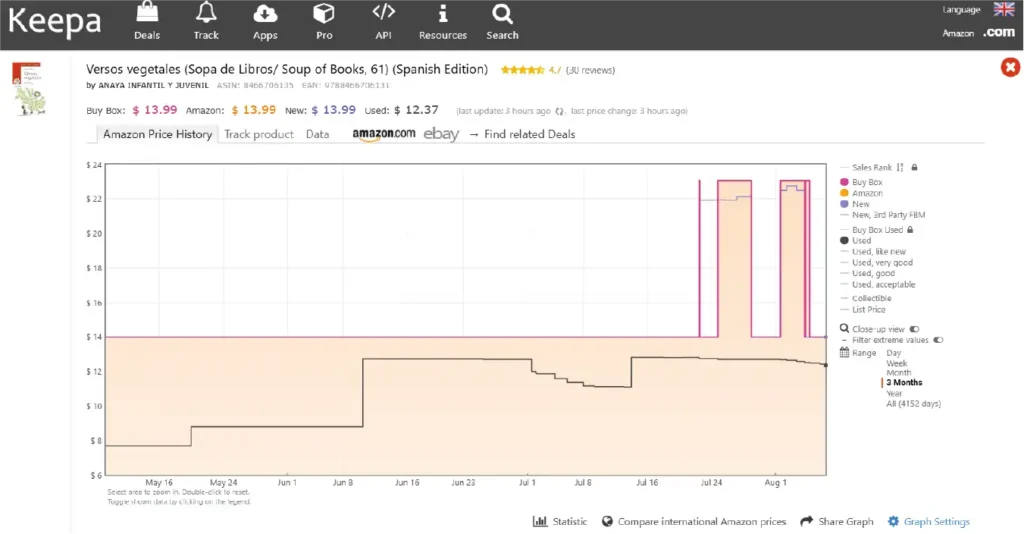1024x534 pixels.
Task: Click the Graph Settings gear icon
Action: (x=893, y=521)
